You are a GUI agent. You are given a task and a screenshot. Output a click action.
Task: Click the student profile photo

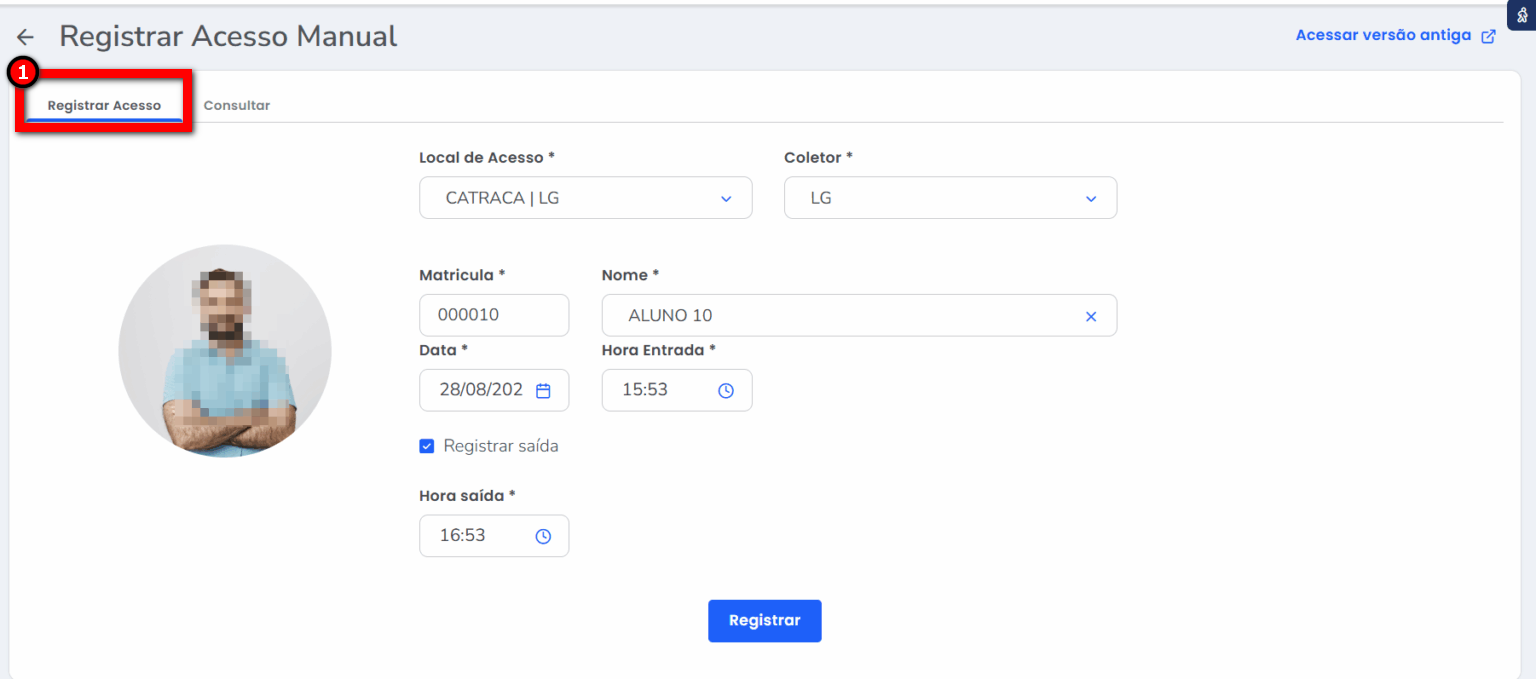225,351
